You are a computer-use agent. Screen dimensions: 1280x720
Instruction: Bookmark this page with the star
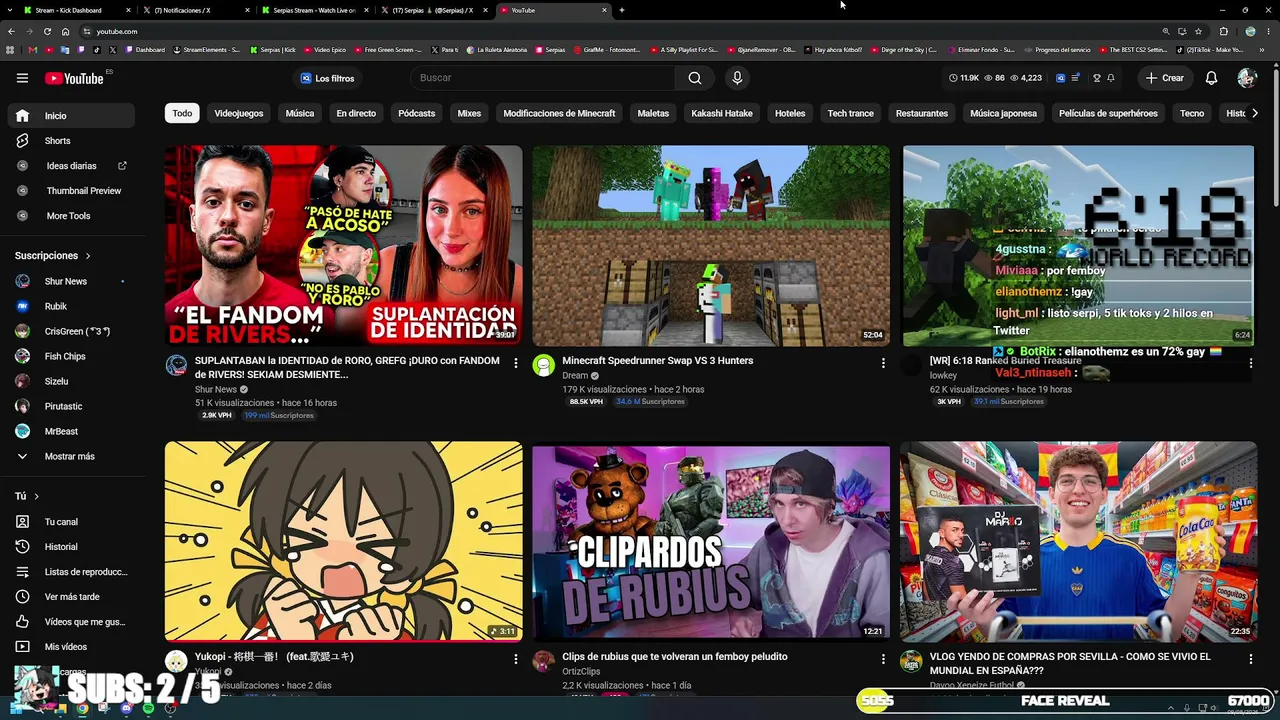tap(1198, 31)
